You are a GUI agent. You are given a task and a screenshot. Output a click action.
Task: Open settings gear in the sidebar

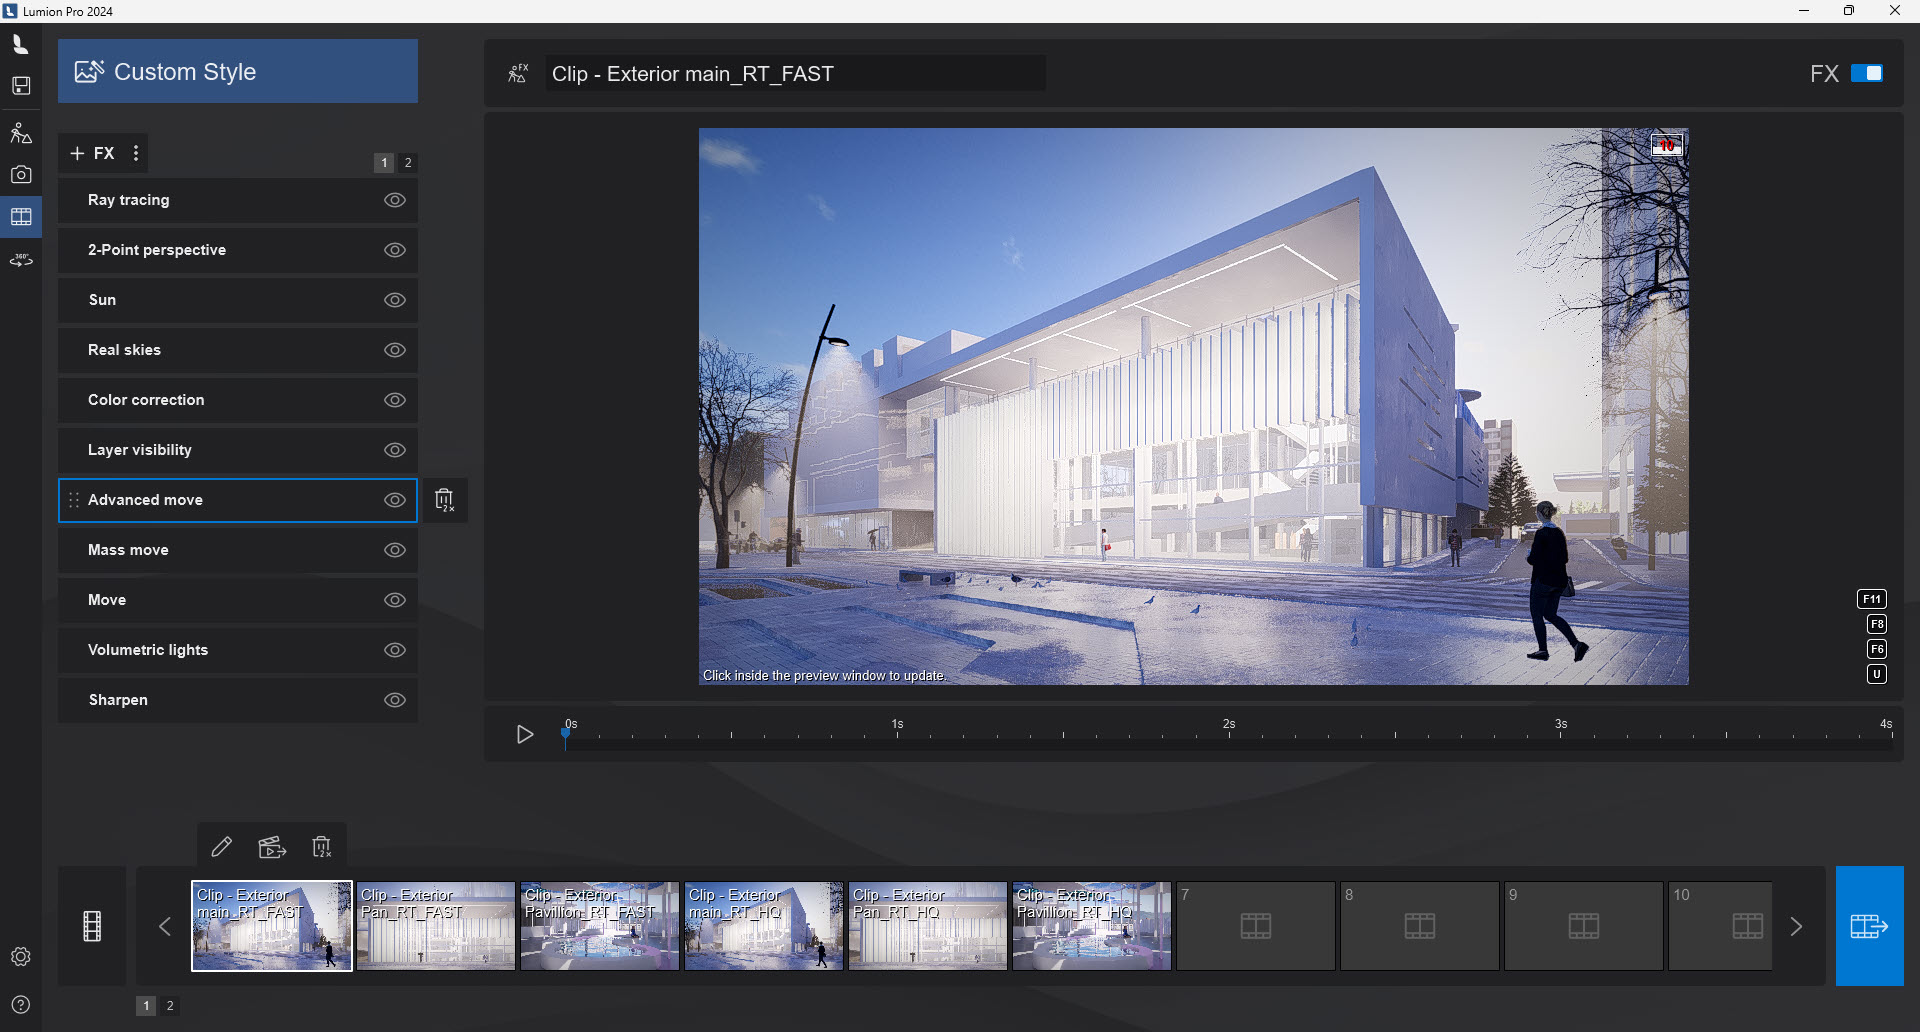[21, 957]
